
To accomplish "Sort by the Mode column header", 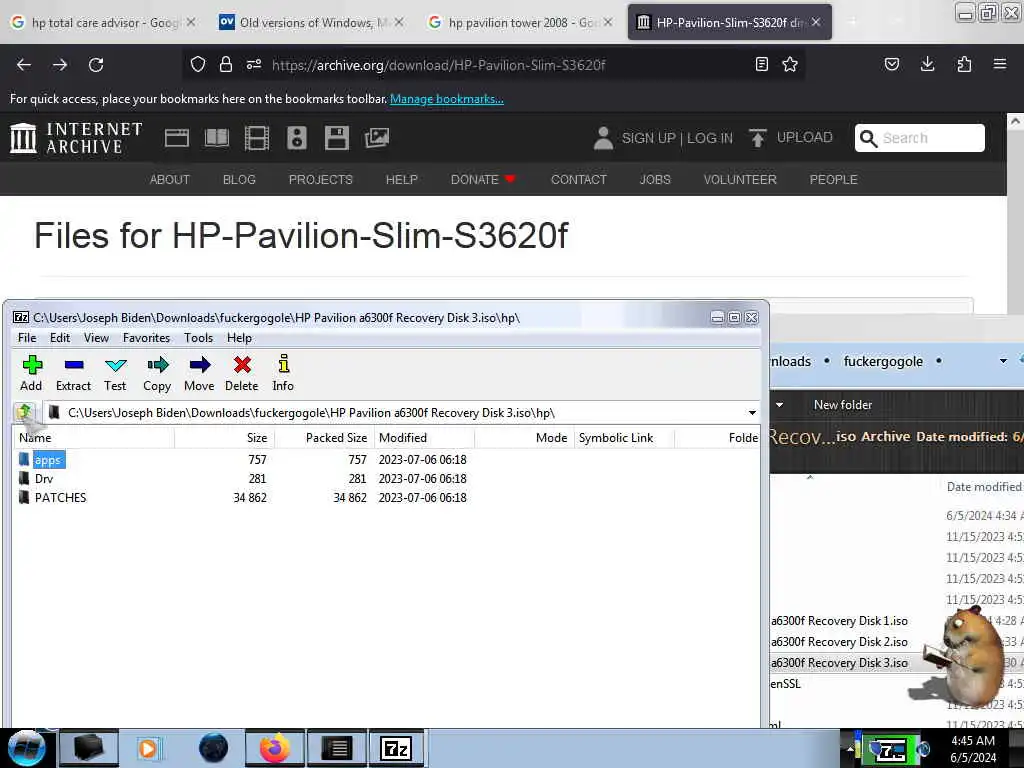I will (x=524, y=438).
